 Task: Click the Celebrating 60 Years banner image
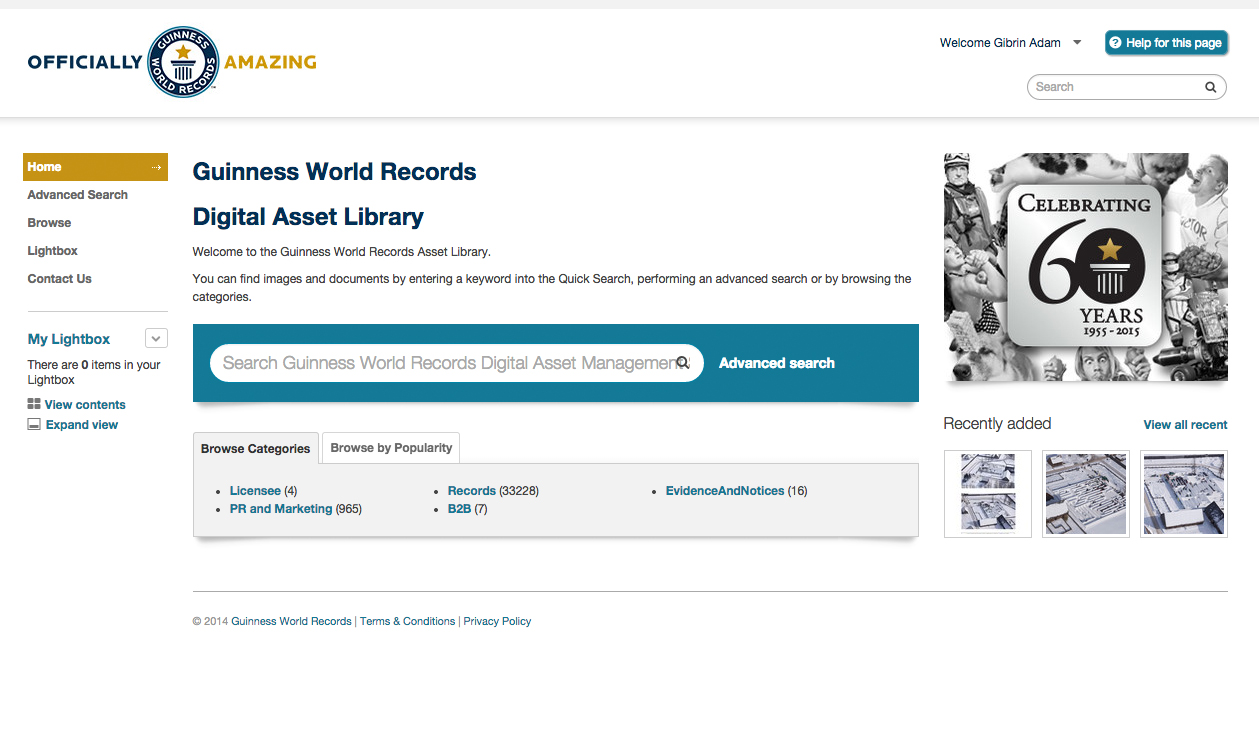tap(1086, 267)
